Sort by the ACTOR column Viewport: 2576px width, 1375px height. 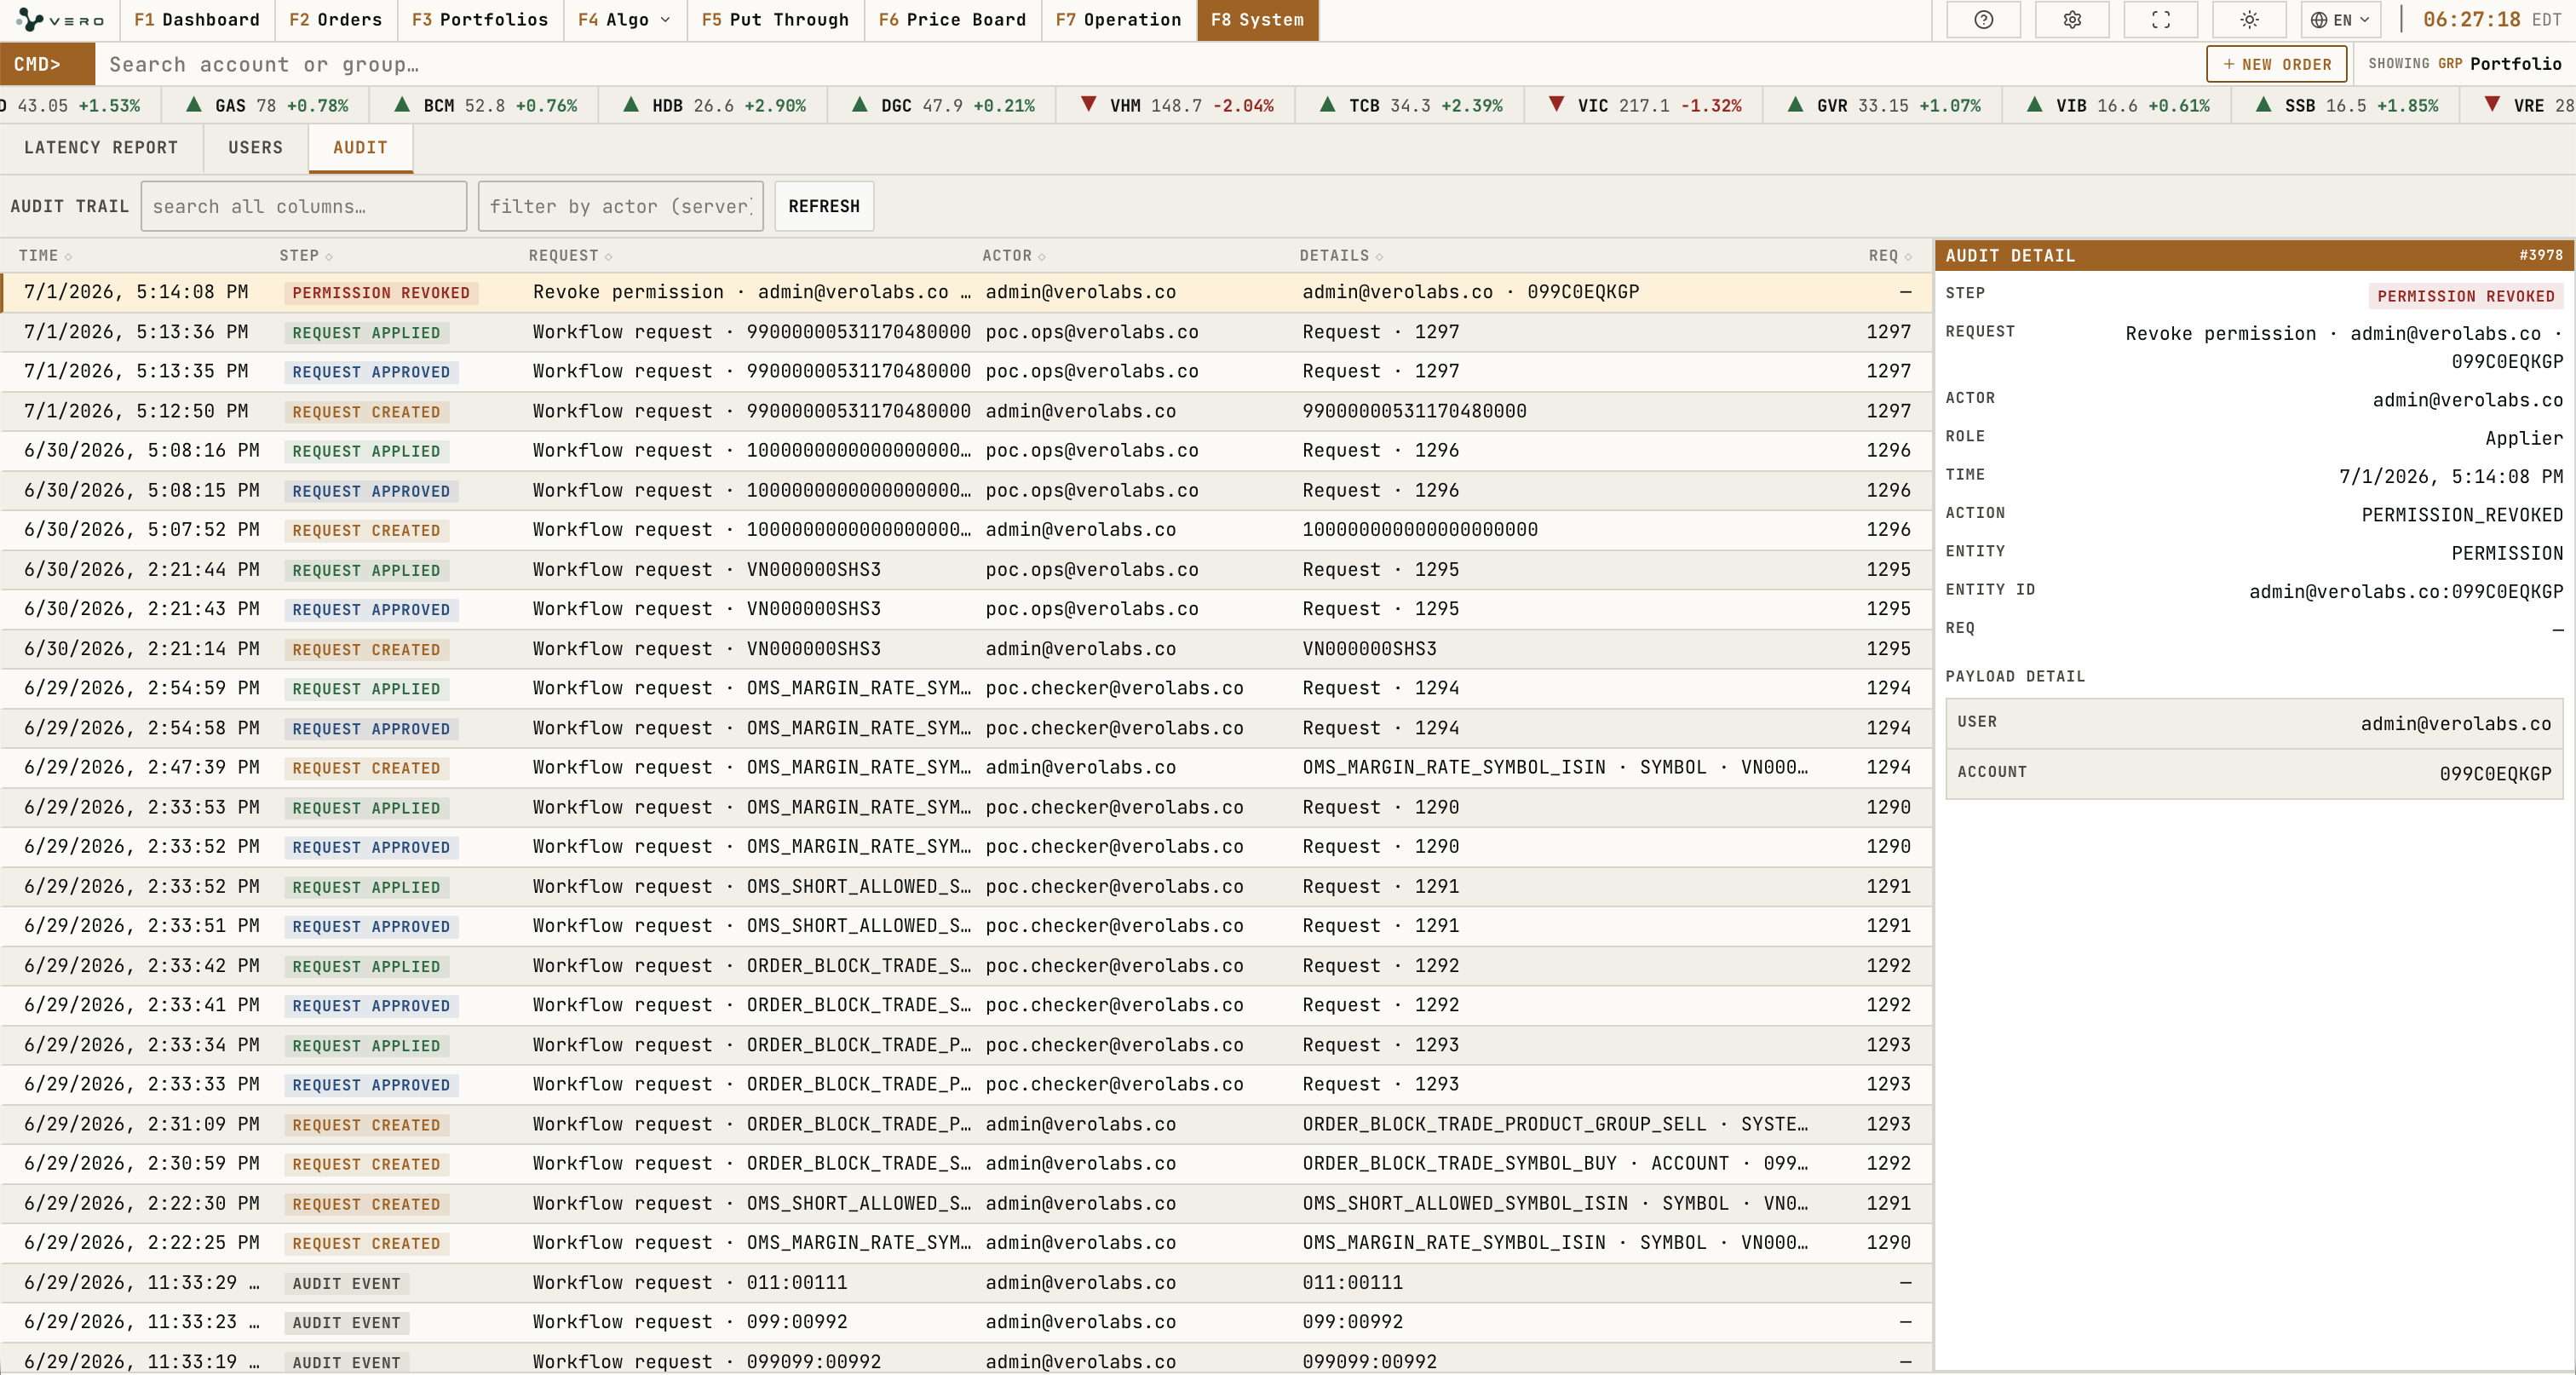(x=1014, y=256)
